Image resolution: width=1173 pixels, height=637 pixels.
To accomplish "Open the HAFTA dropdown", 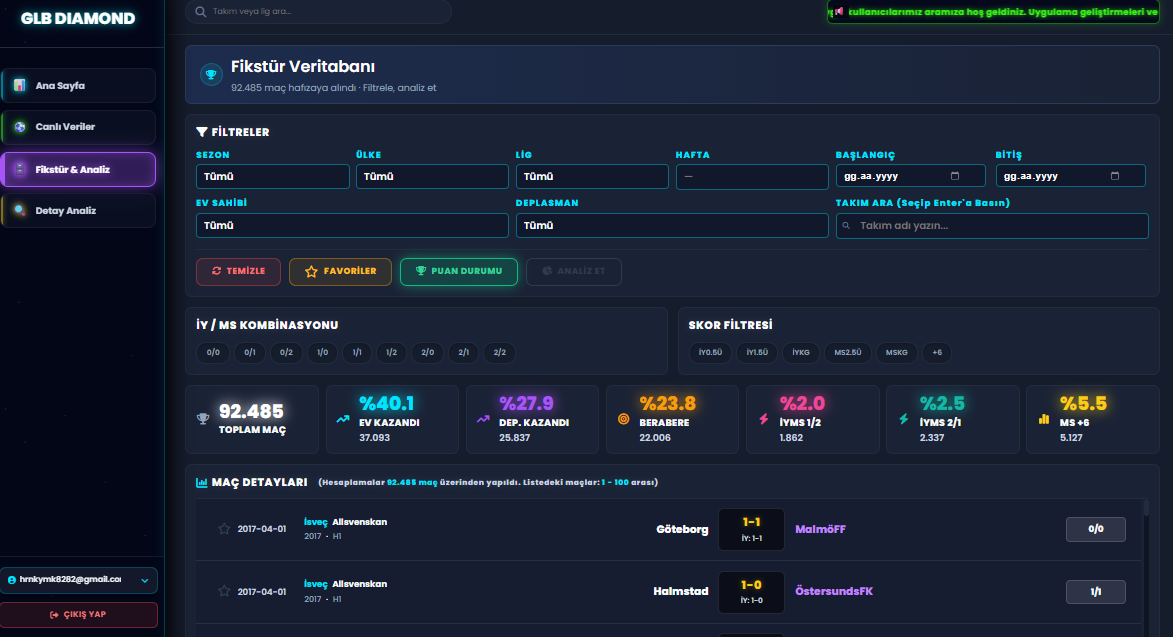I will click(x=752, y=176).
